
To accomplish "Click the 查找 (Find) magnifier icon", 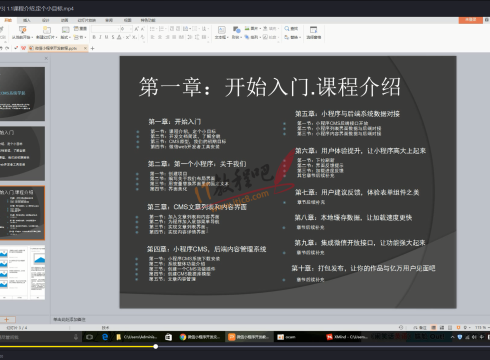I will coord(287,29).
